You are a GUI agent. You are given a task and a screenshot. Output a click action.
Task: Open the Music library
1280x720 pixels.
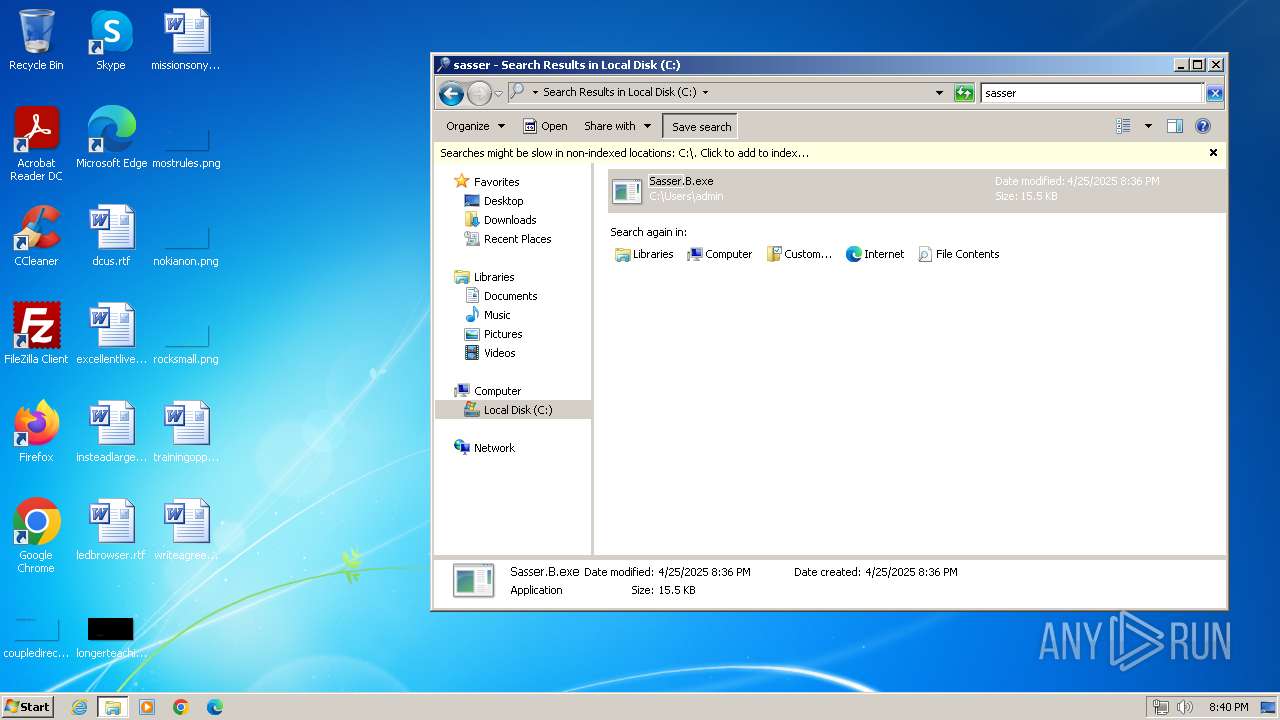coord(488,315)
